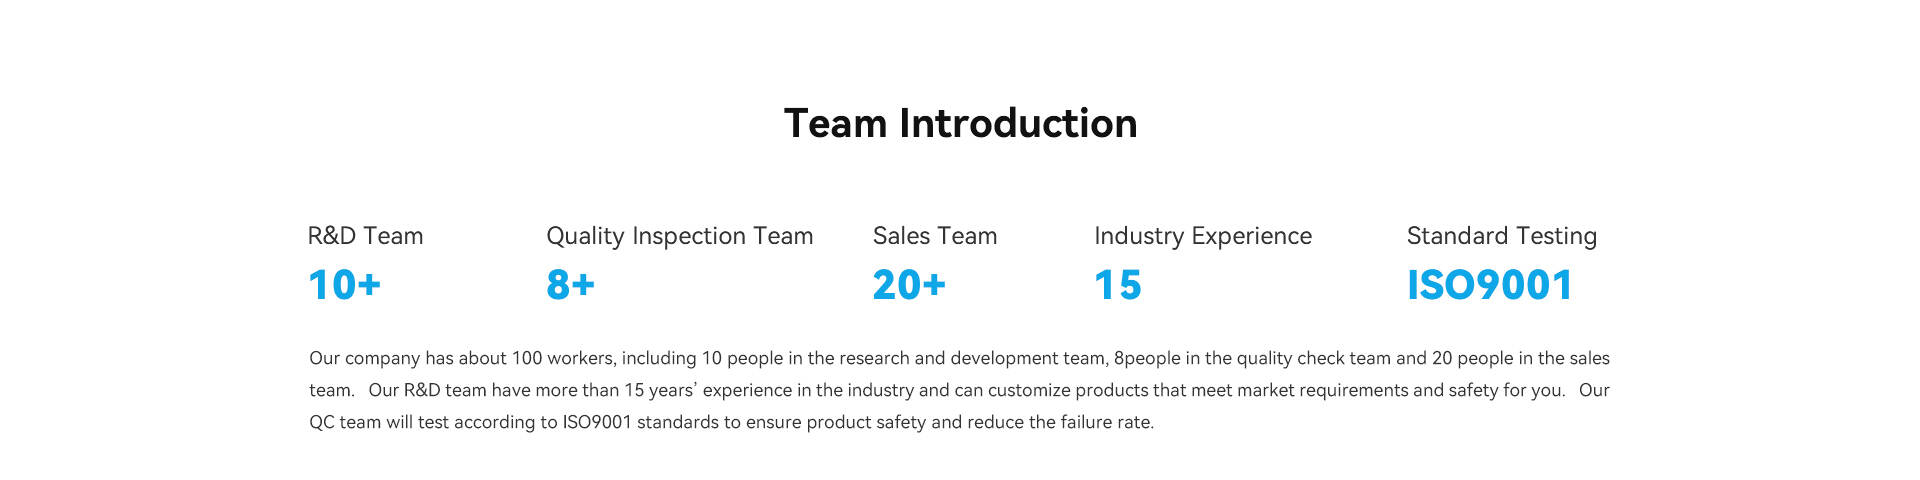Click the 15 years experience number

coord(1118,285)
